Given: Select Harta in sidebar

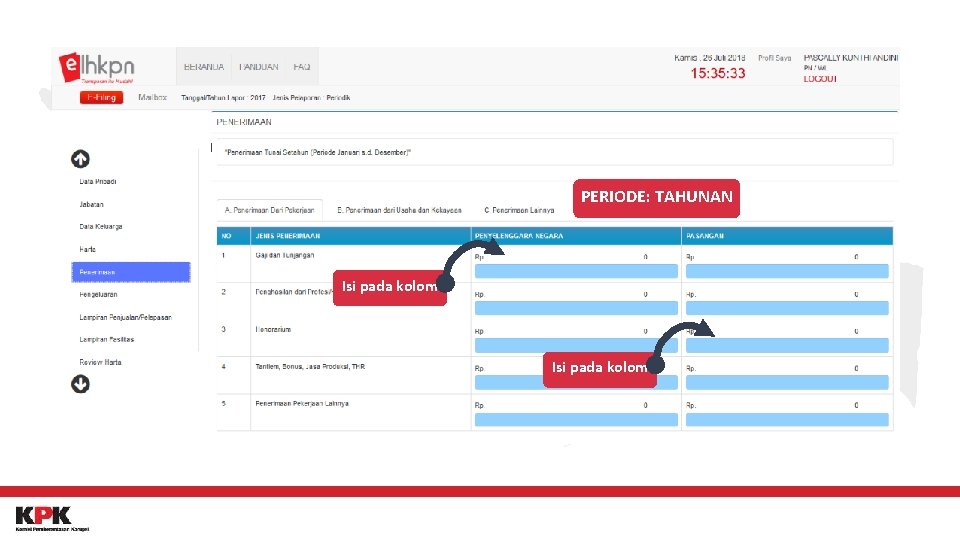Looking at the screenshot, I should 88,249.
